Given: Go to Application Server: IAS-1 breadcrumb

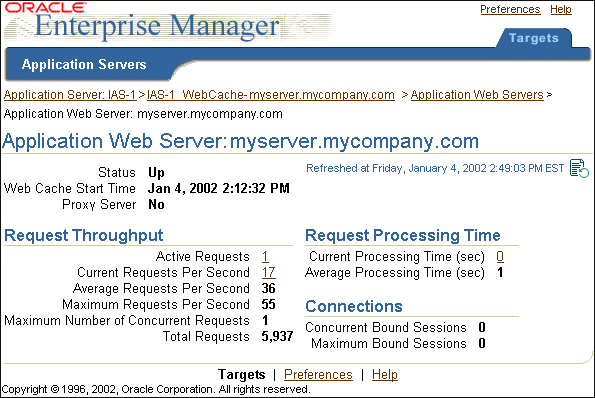Looking at the screenshot, I should pyautogui.click(x=70, y=94).
